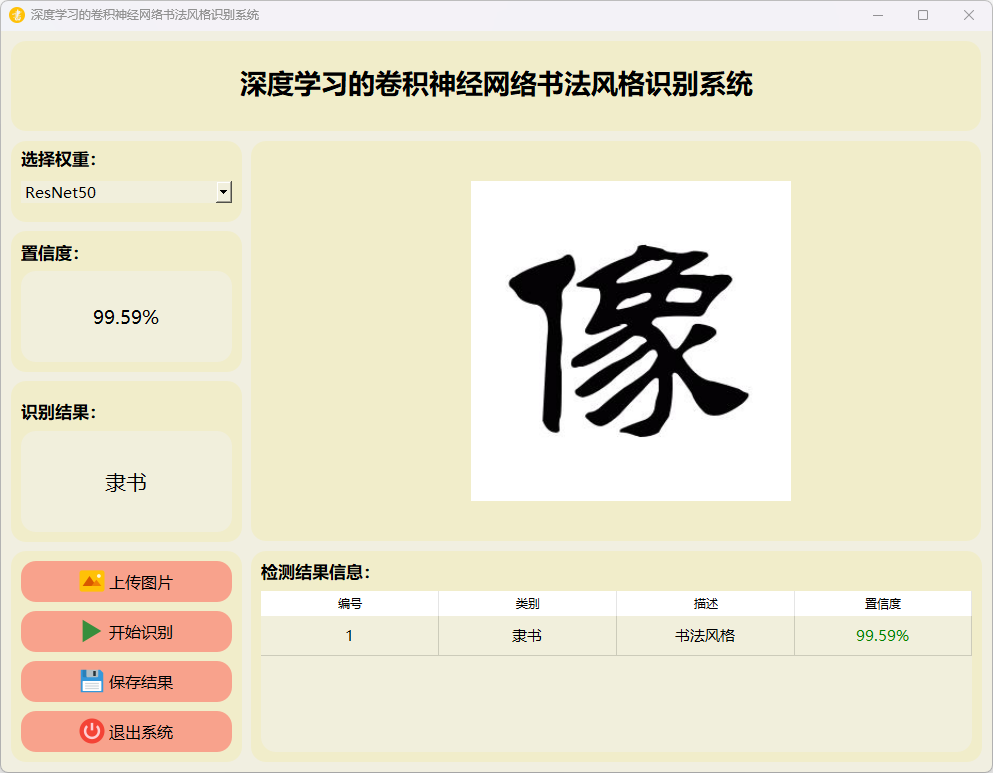Click the blue floppy disk save icon
The height and width of the screenshot is (773, 993).
click(92, 681)
